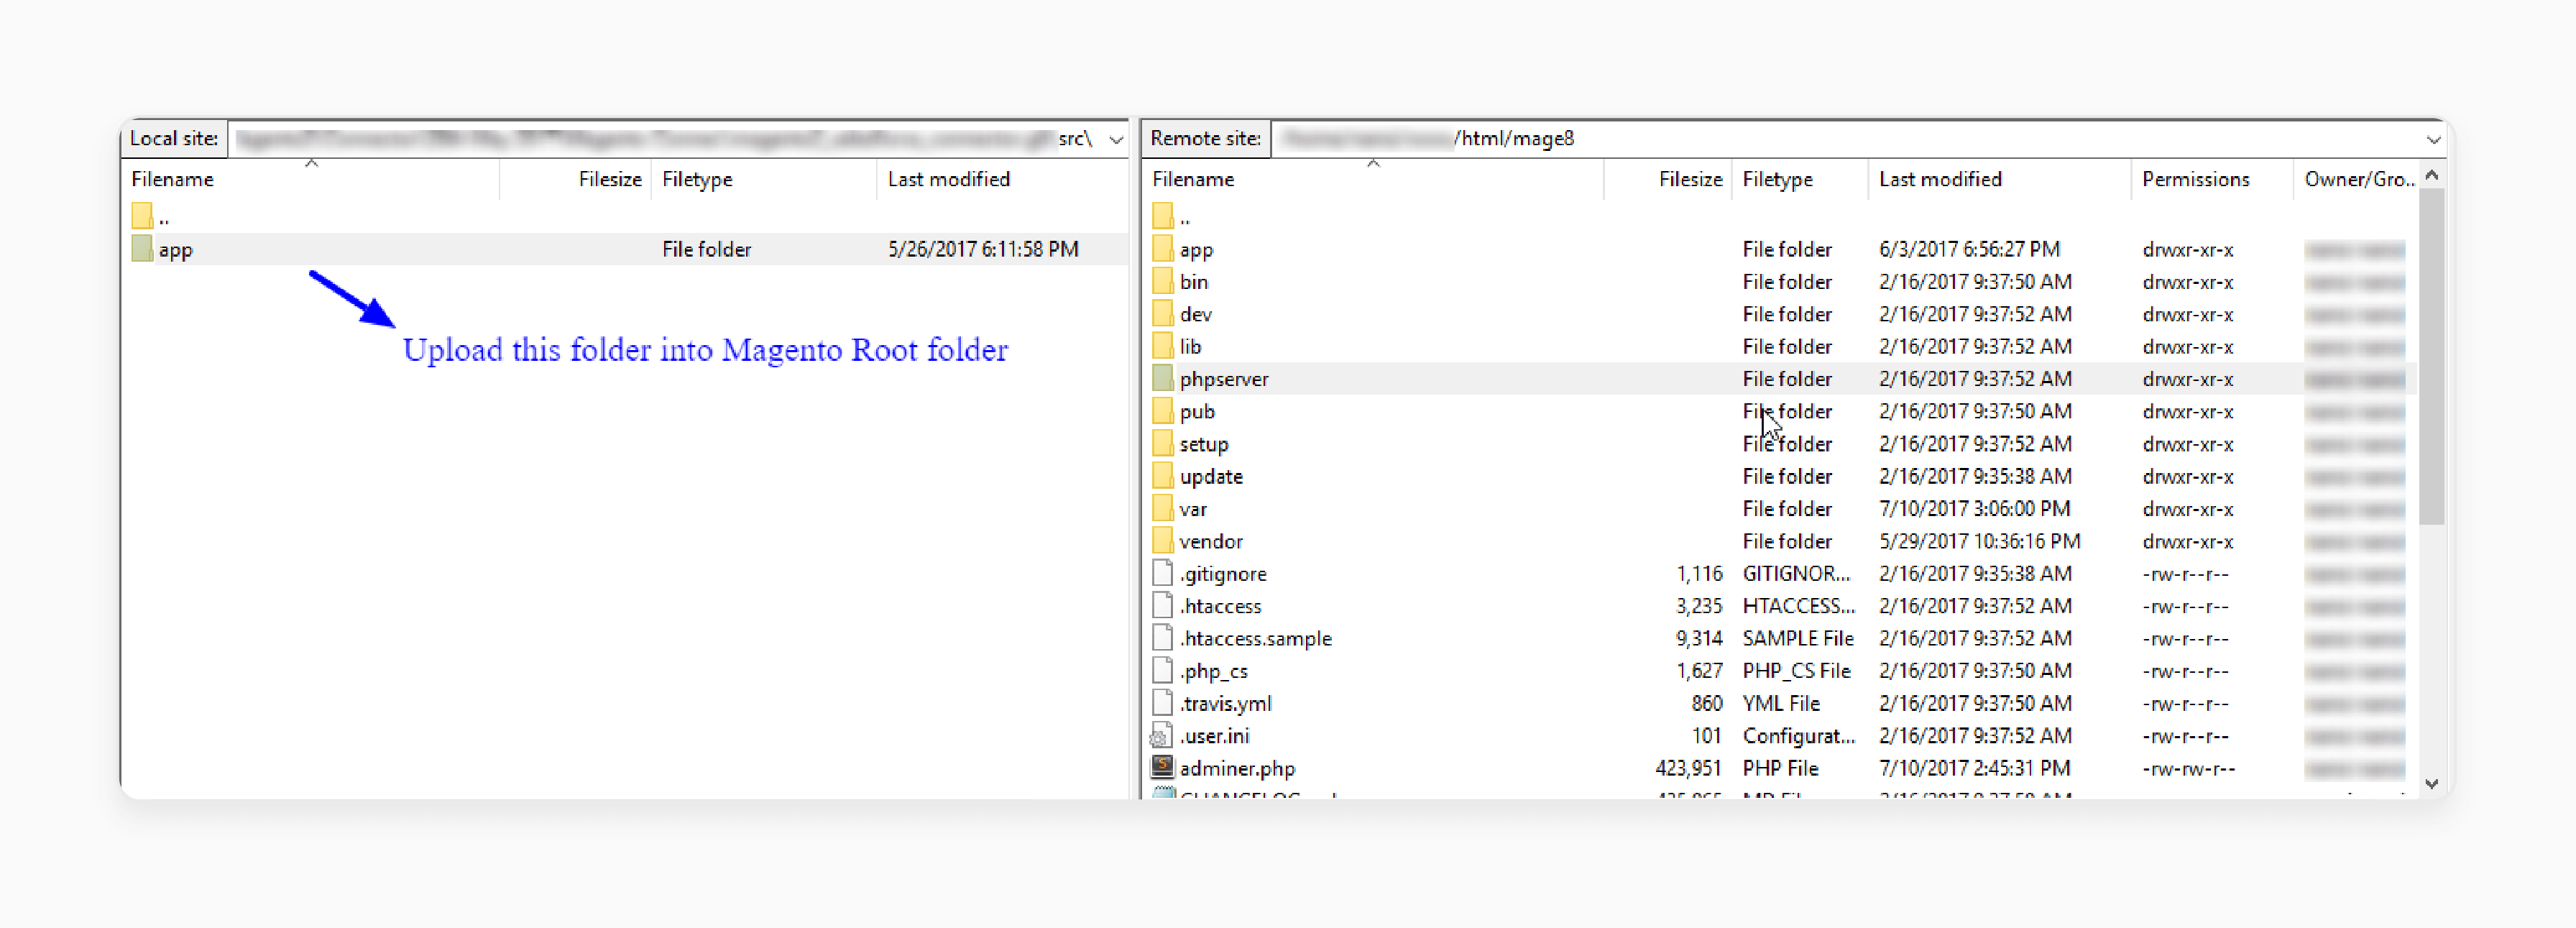Select the remote app folder icon
The width and height of the screenshot is (2576, 928).
pos(1162,249)
